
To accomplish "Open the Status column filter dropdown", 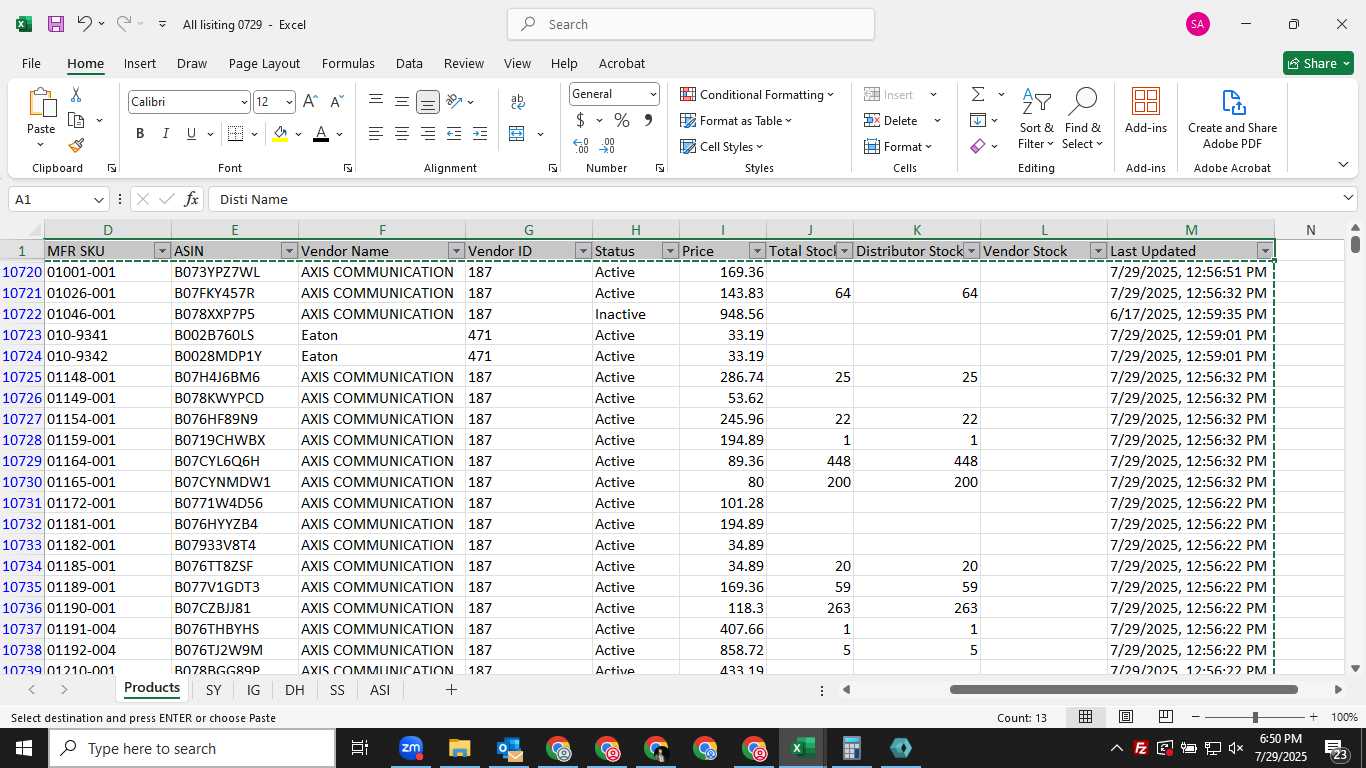I will 670,251.
